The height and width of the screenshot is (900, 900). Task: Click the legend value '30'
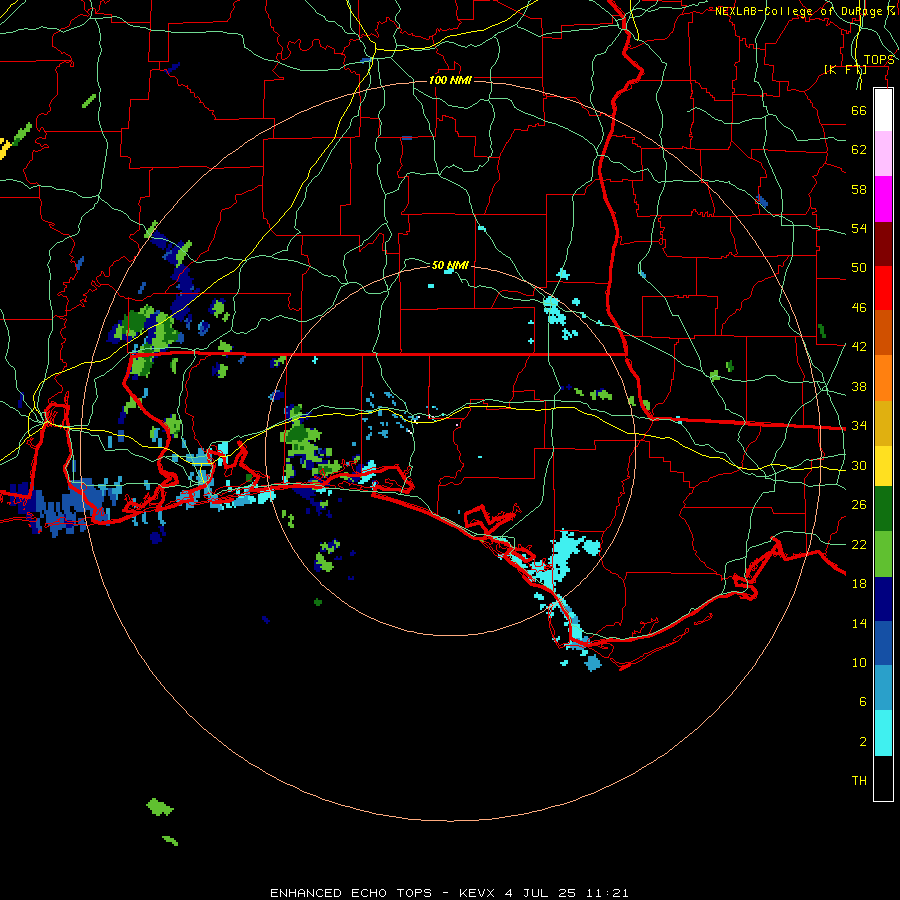coord(859,465)
